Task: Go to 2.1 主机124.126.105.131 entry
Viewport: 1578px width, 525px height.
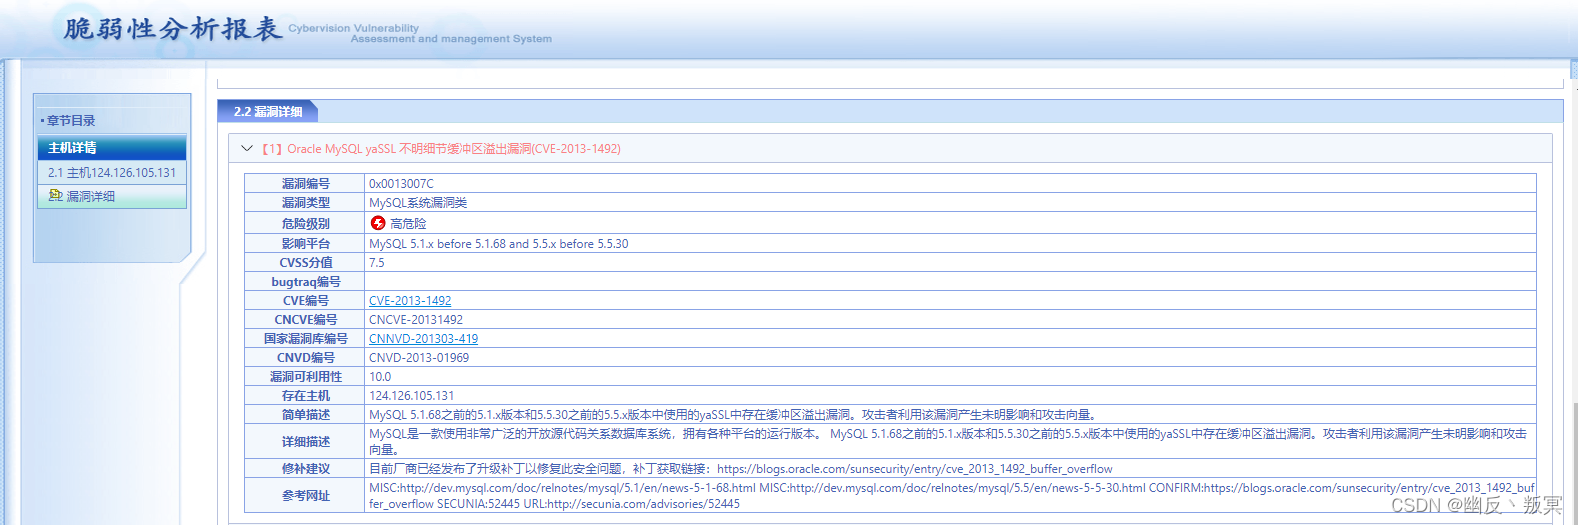Action: (112, 173)
